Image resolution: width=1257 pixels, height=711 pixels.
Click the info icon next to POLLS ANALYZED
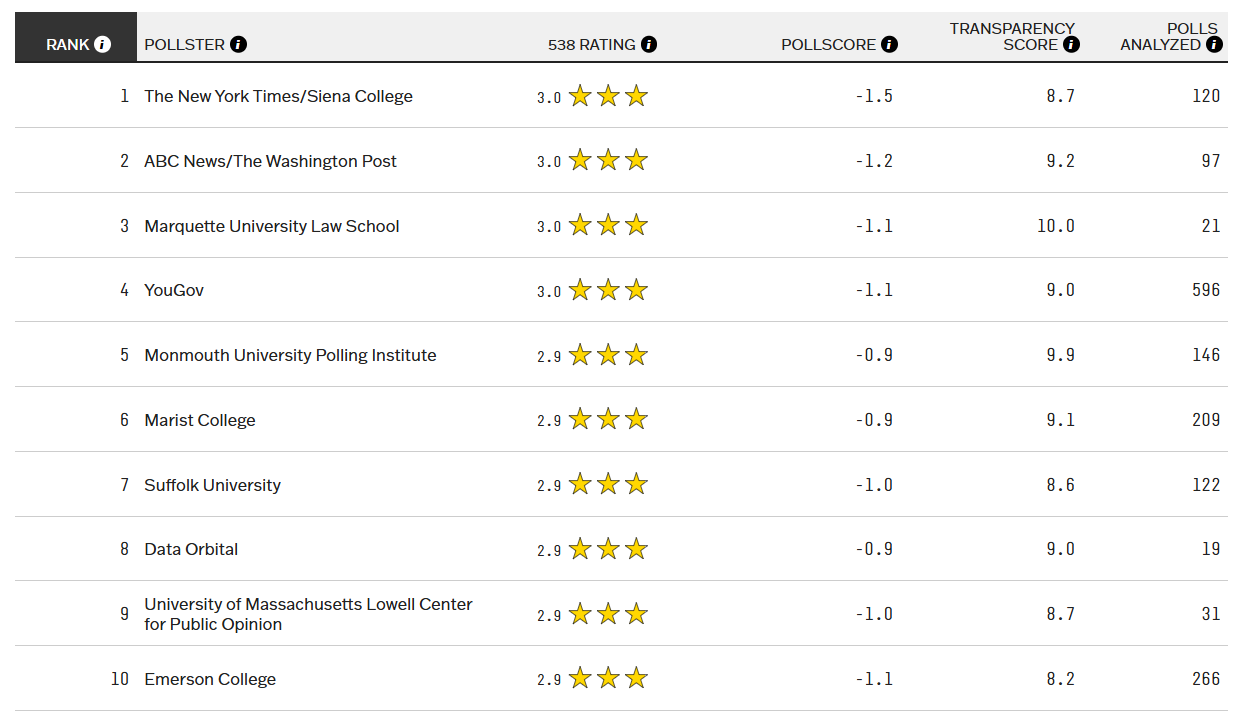pos(1214,44)
